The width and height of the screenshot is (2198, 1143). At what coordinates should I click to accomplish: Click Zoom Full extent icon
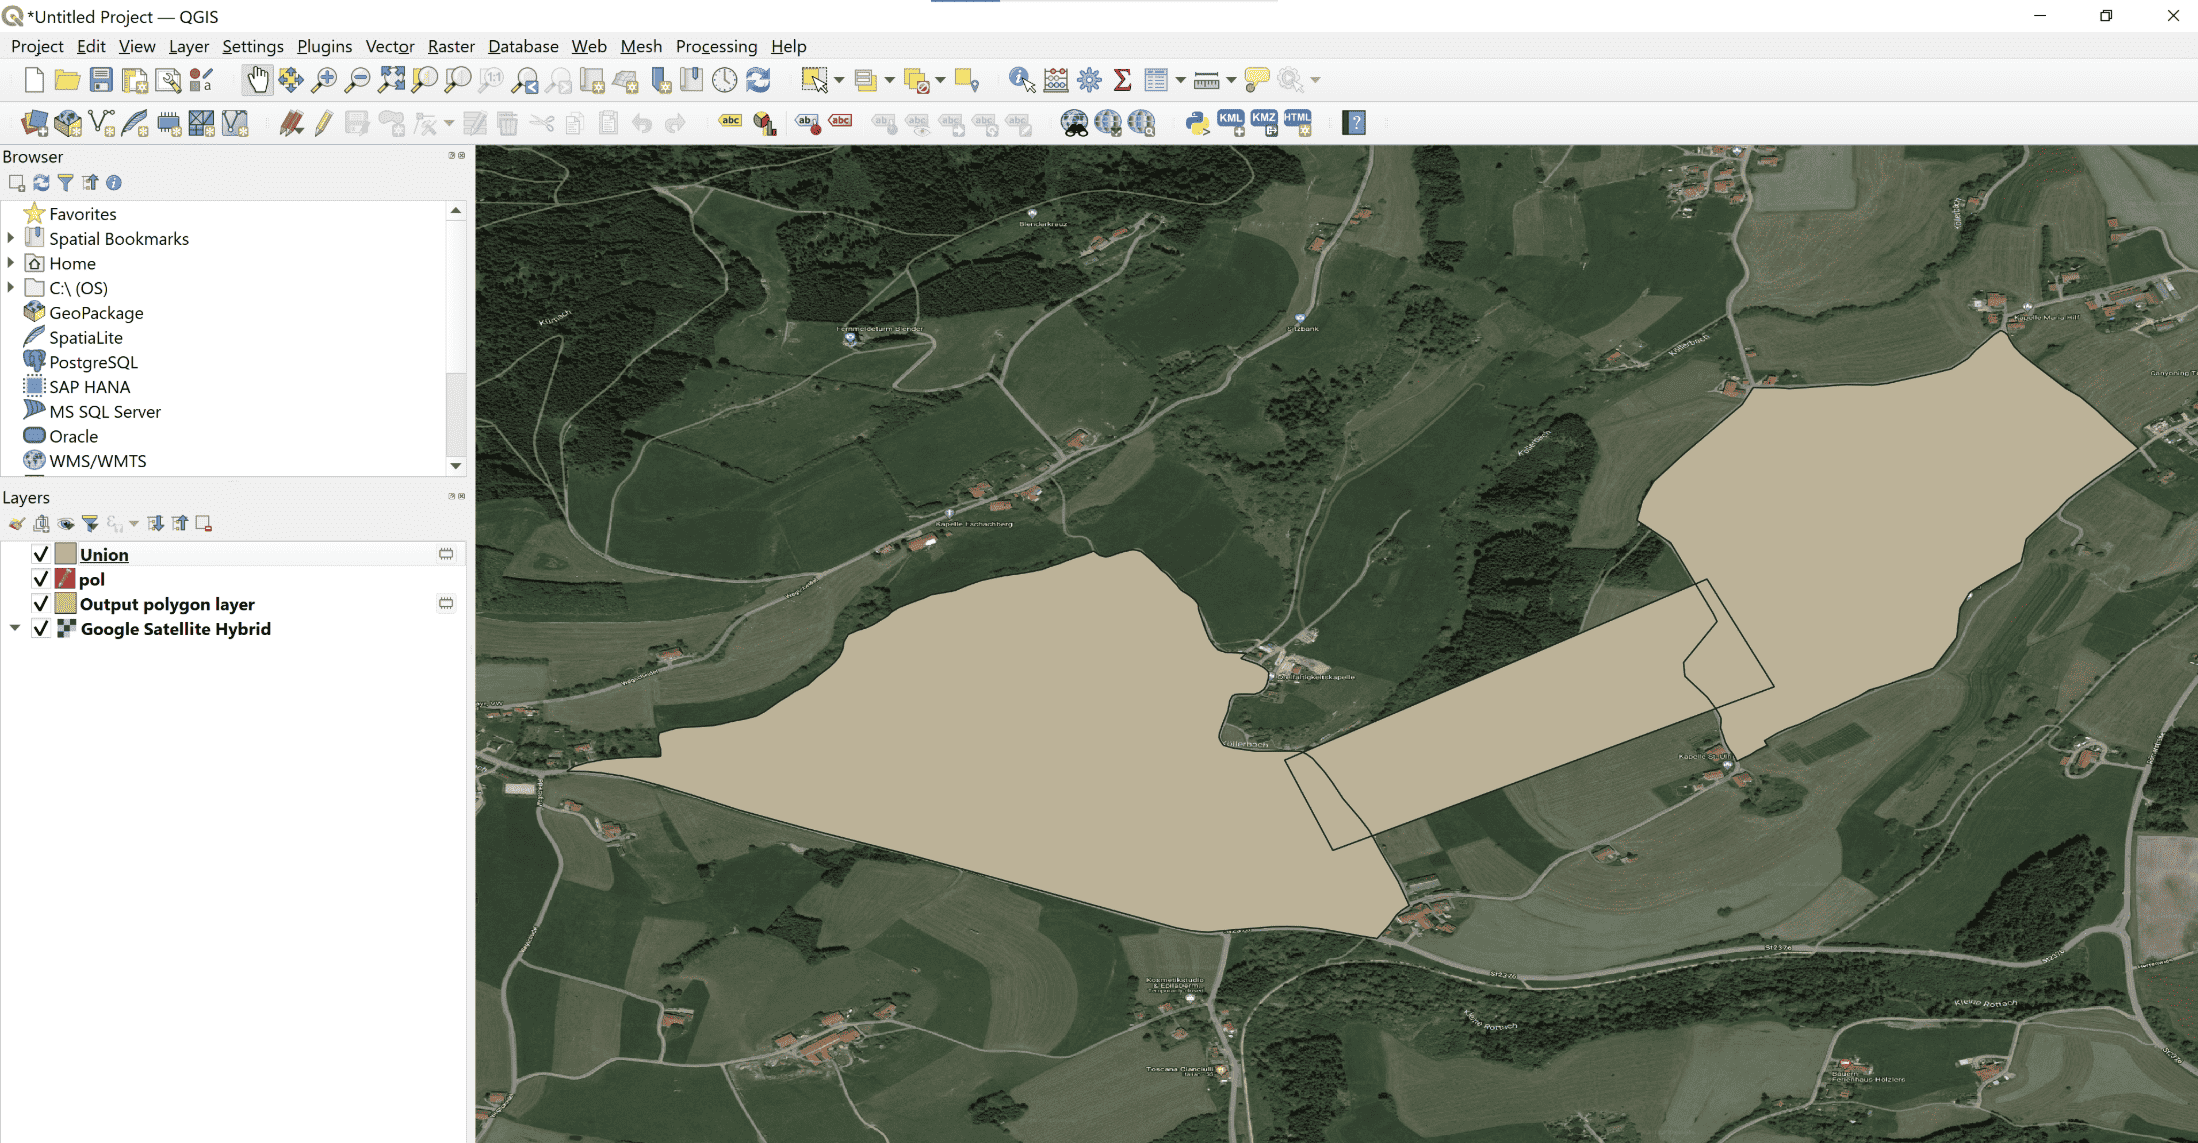tap(391, 80)
